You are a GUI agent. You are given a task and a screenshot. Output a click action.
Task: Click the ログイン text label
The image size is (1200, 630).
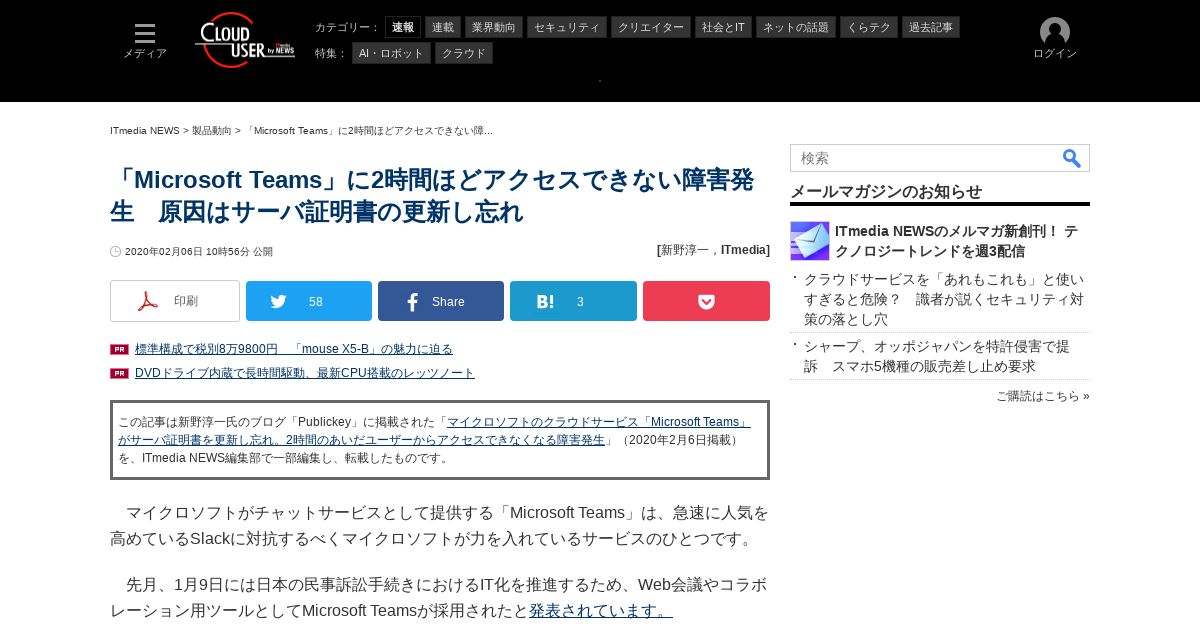pyautogui.click(x=1055, y=54)
